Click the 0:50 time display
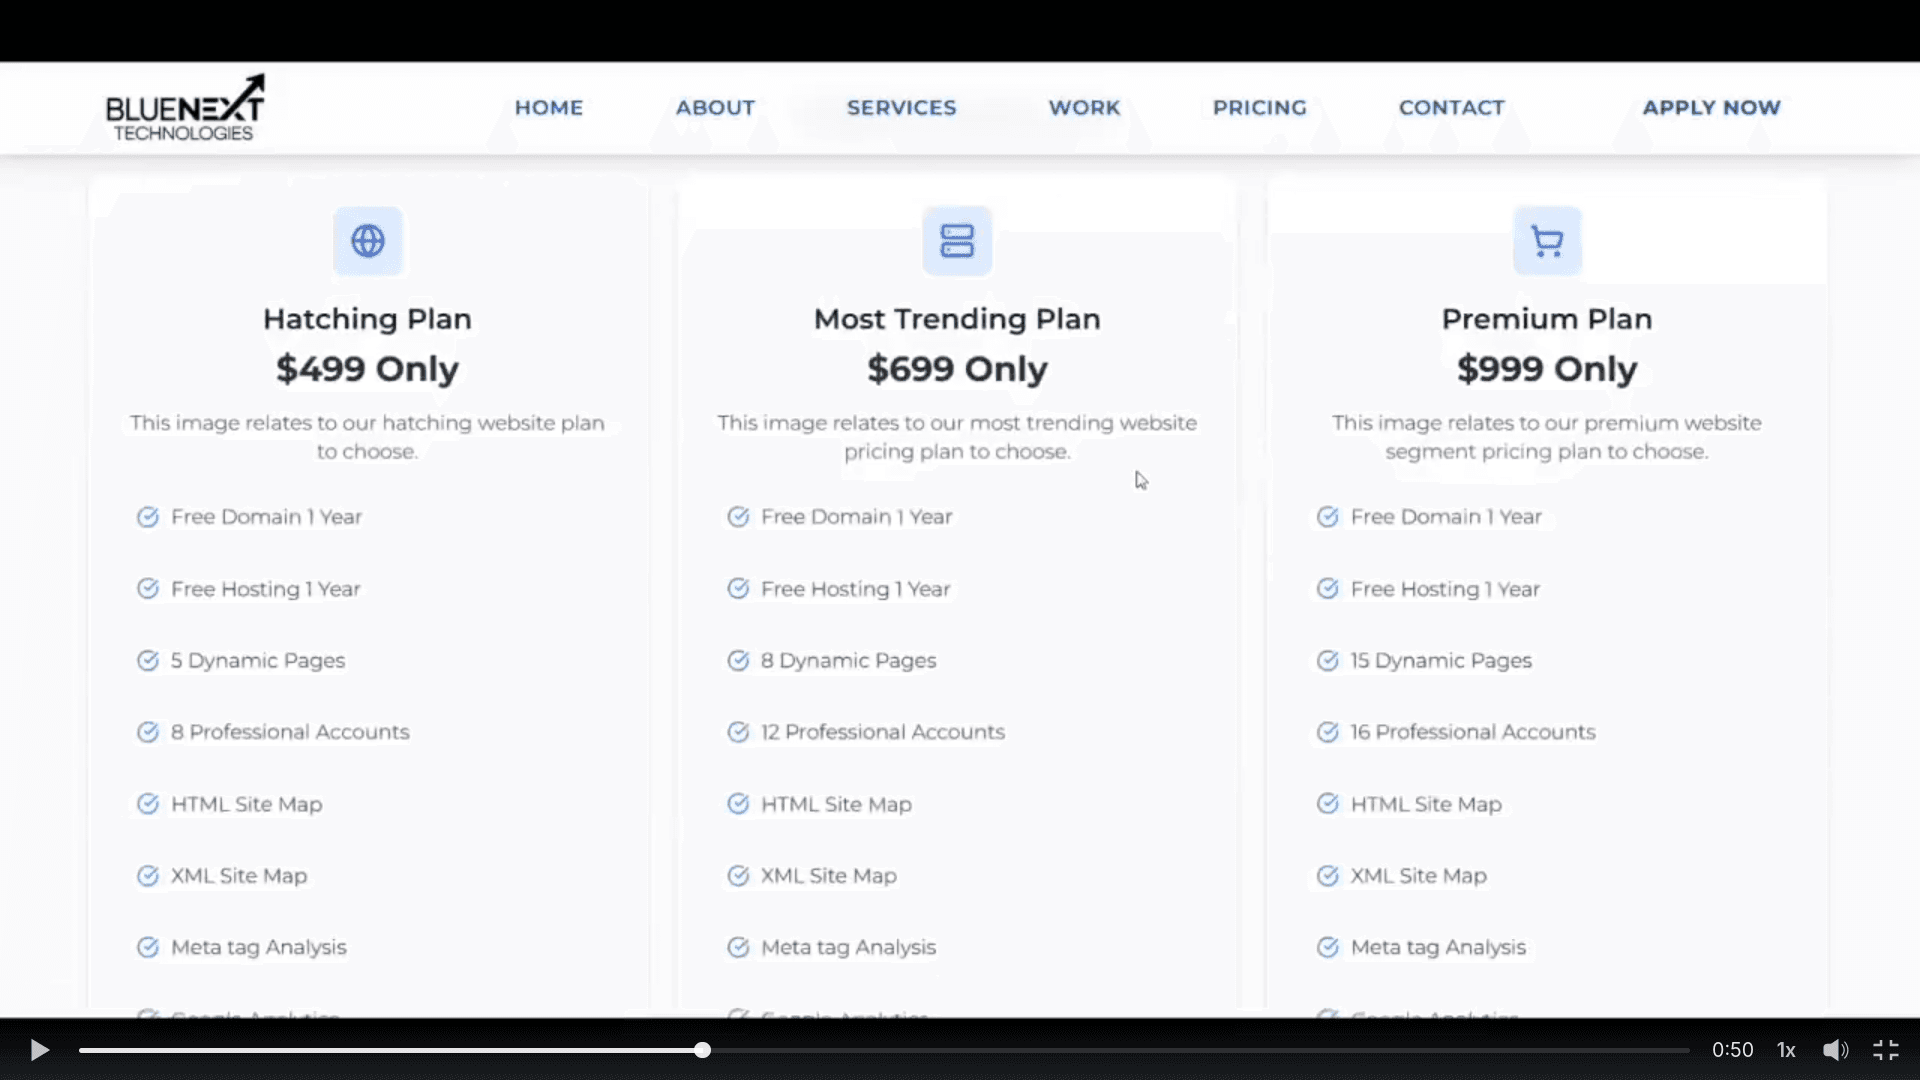Viewport: 1920px width, 1080px height. (x=1732, y=1050)
